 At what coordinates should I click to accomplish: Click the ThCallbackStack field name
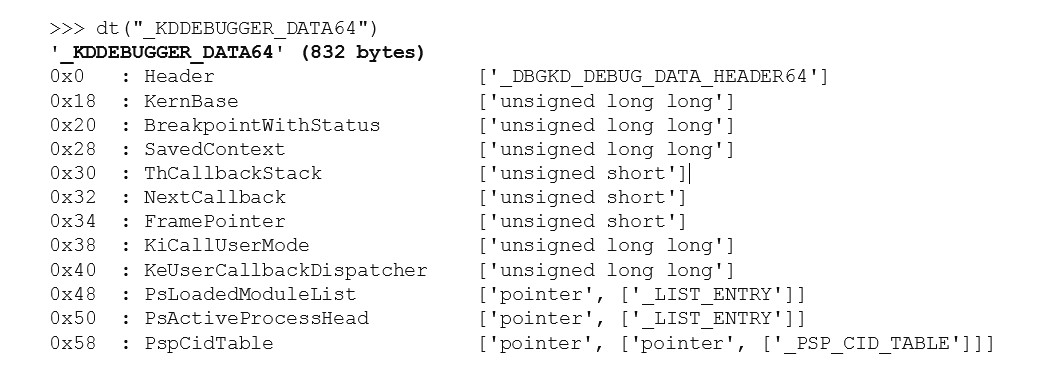[233, 173]
